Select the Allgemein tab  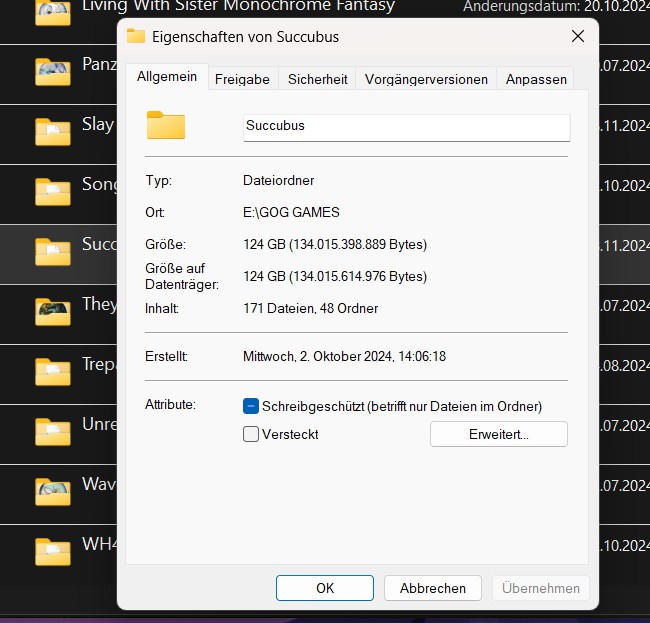pyautogui.click(x=167, y=77)
